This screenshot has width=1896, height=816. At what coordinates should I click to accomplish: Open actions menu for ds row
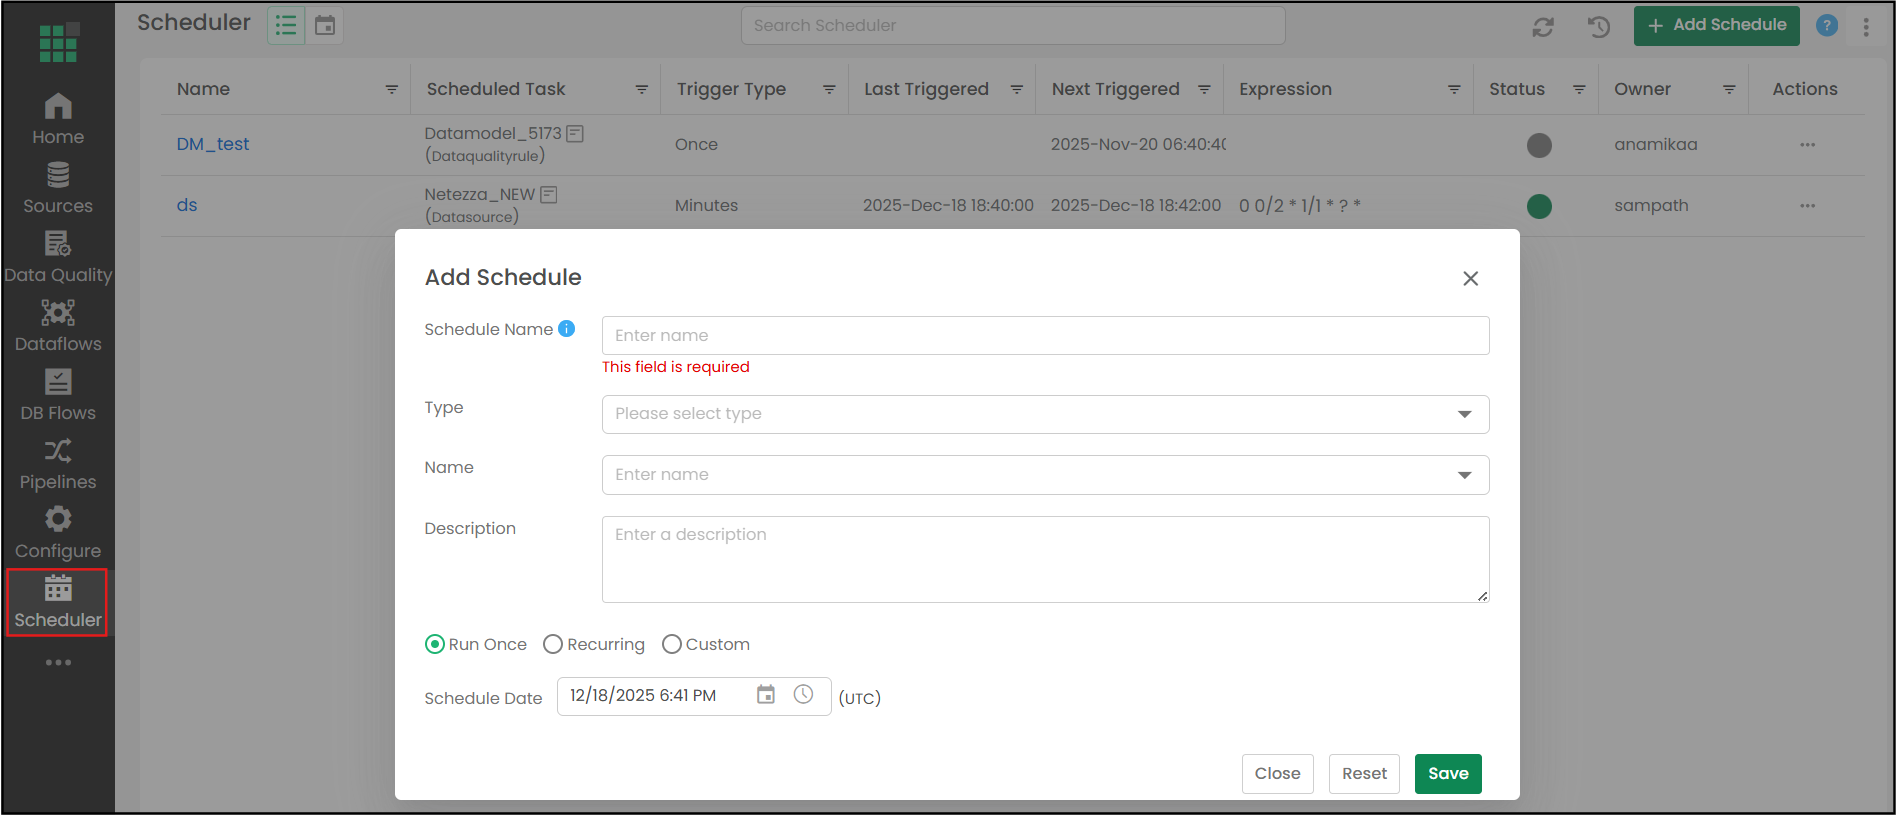(x=1807, y=206)
